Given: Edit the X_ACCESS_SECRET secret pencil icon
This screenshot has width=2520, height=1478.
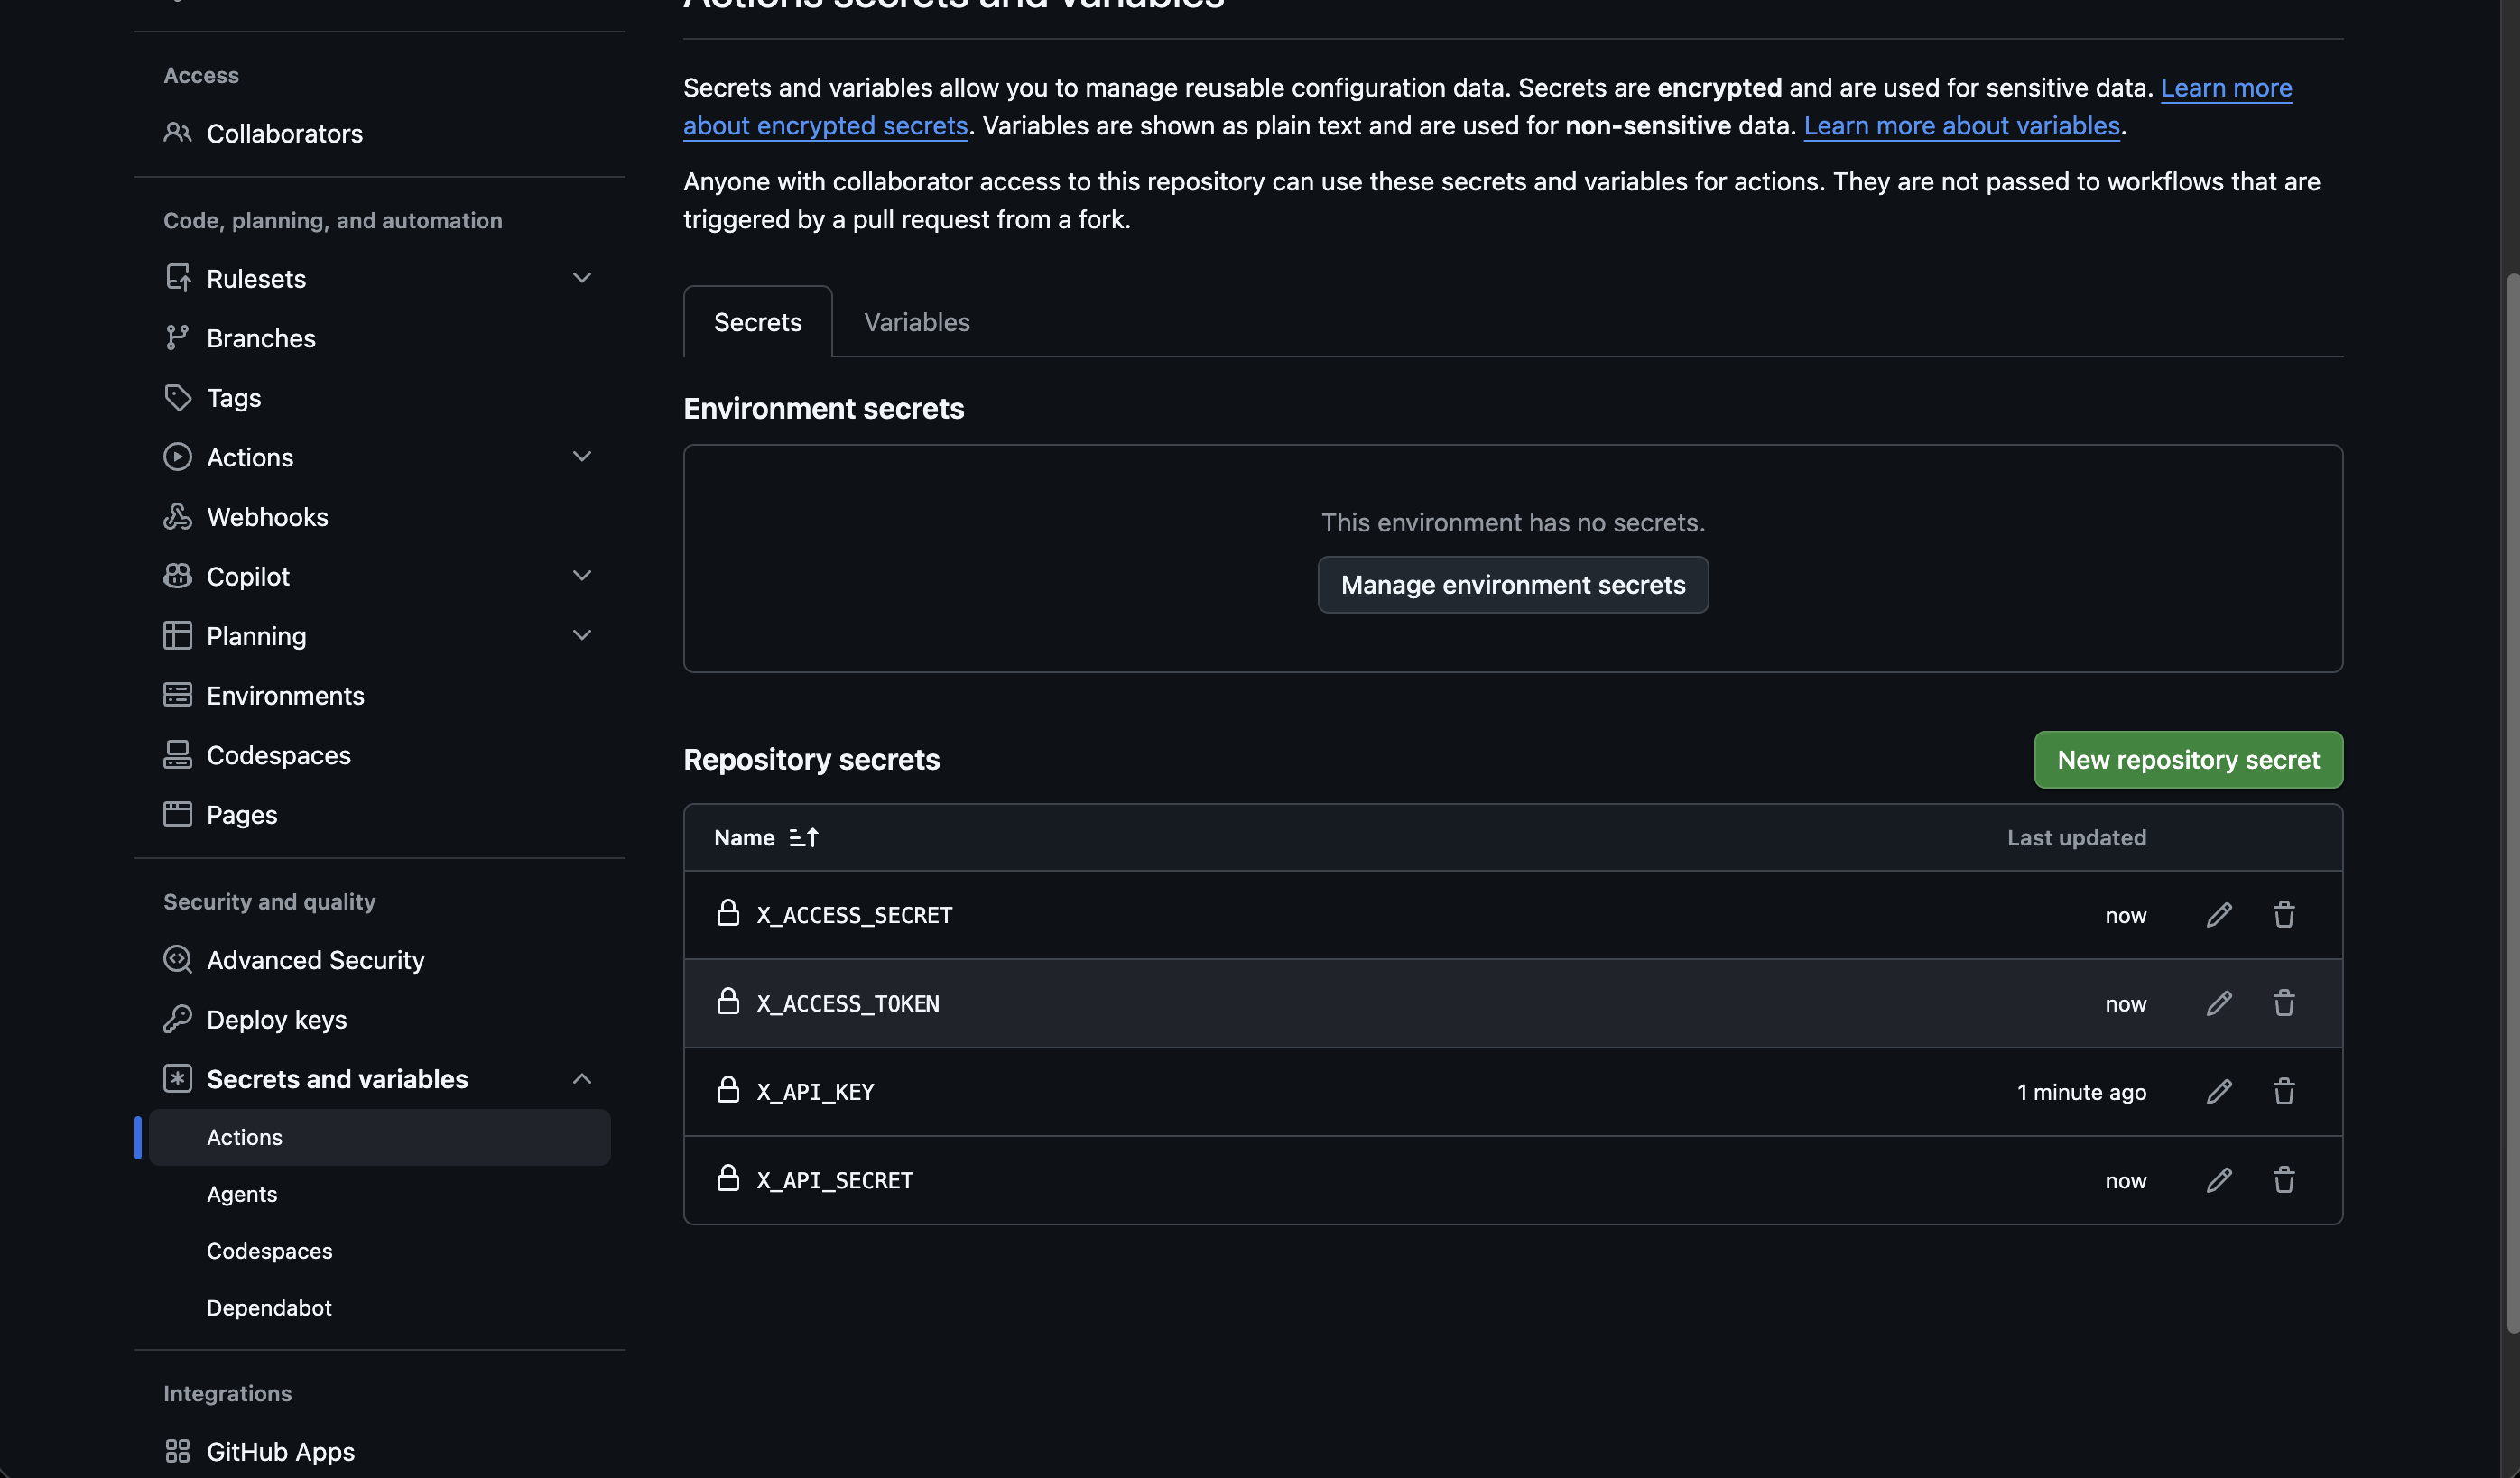Looking at the screenshot, I should 2218,915.
